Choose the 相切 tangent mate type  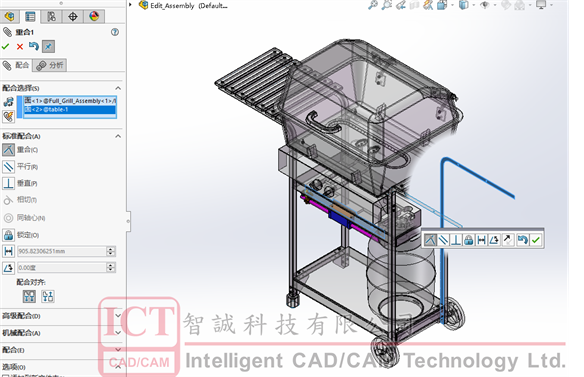(x=20, y=200)
